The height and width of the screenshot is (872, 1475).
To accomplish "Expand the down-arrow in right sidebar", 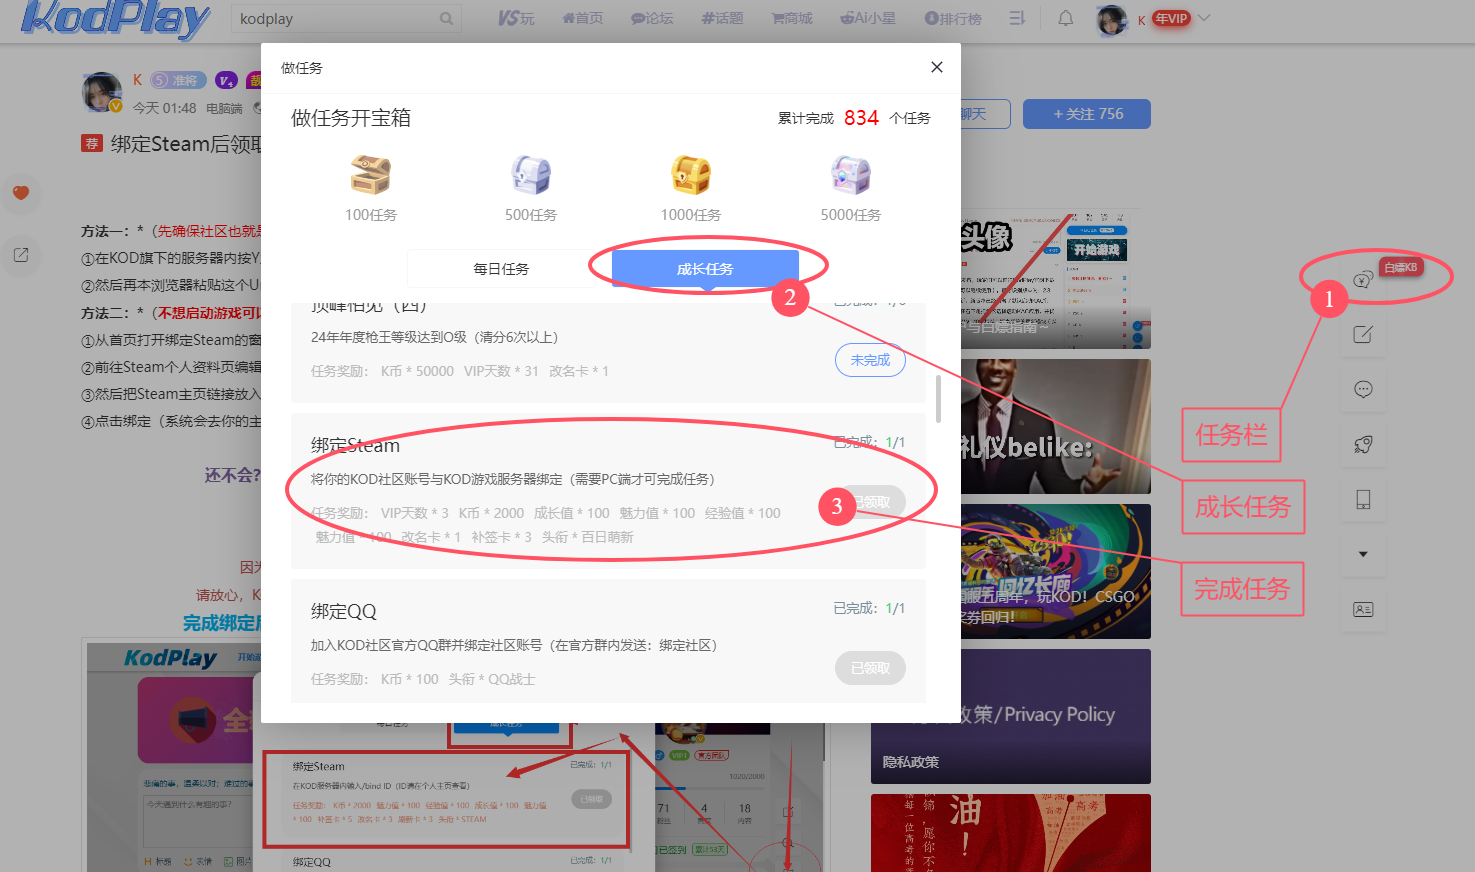I will (1363, 554).
